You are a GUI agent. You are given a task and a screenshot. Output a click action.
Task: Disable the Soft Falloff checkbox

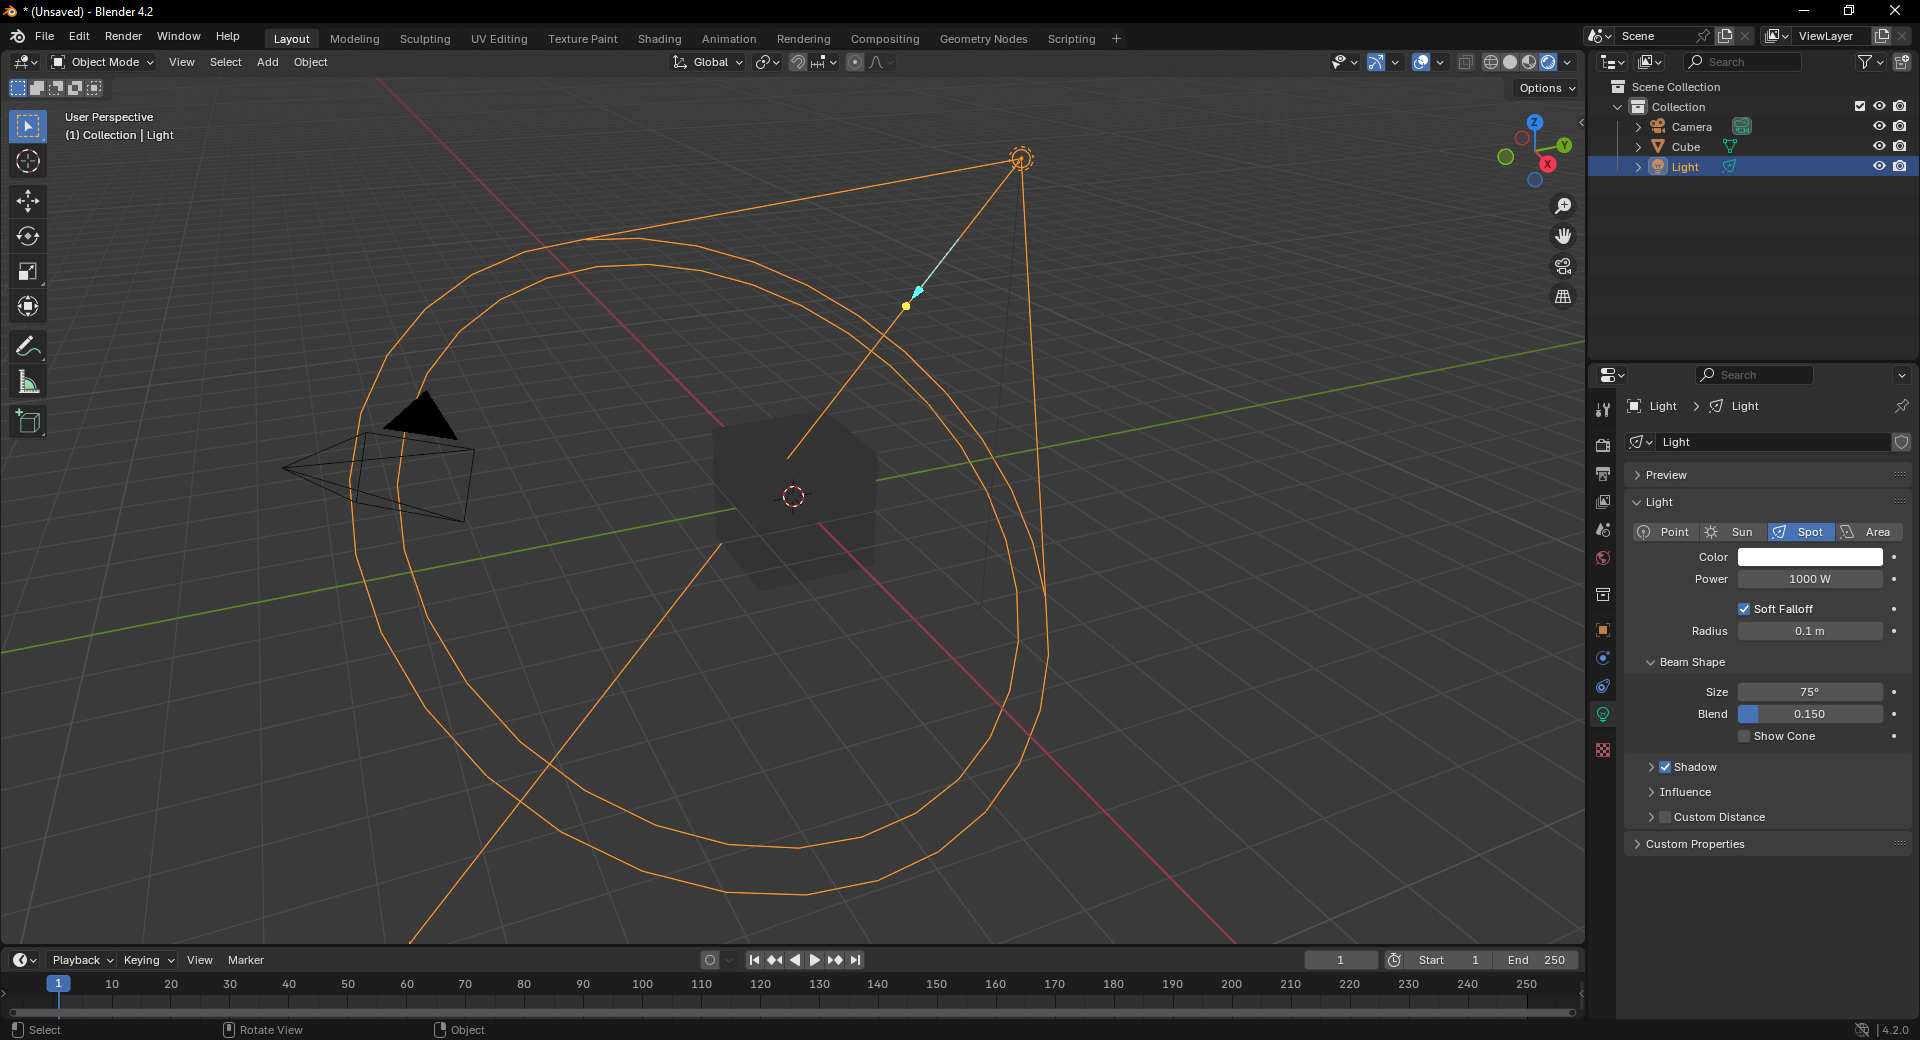1744,609
